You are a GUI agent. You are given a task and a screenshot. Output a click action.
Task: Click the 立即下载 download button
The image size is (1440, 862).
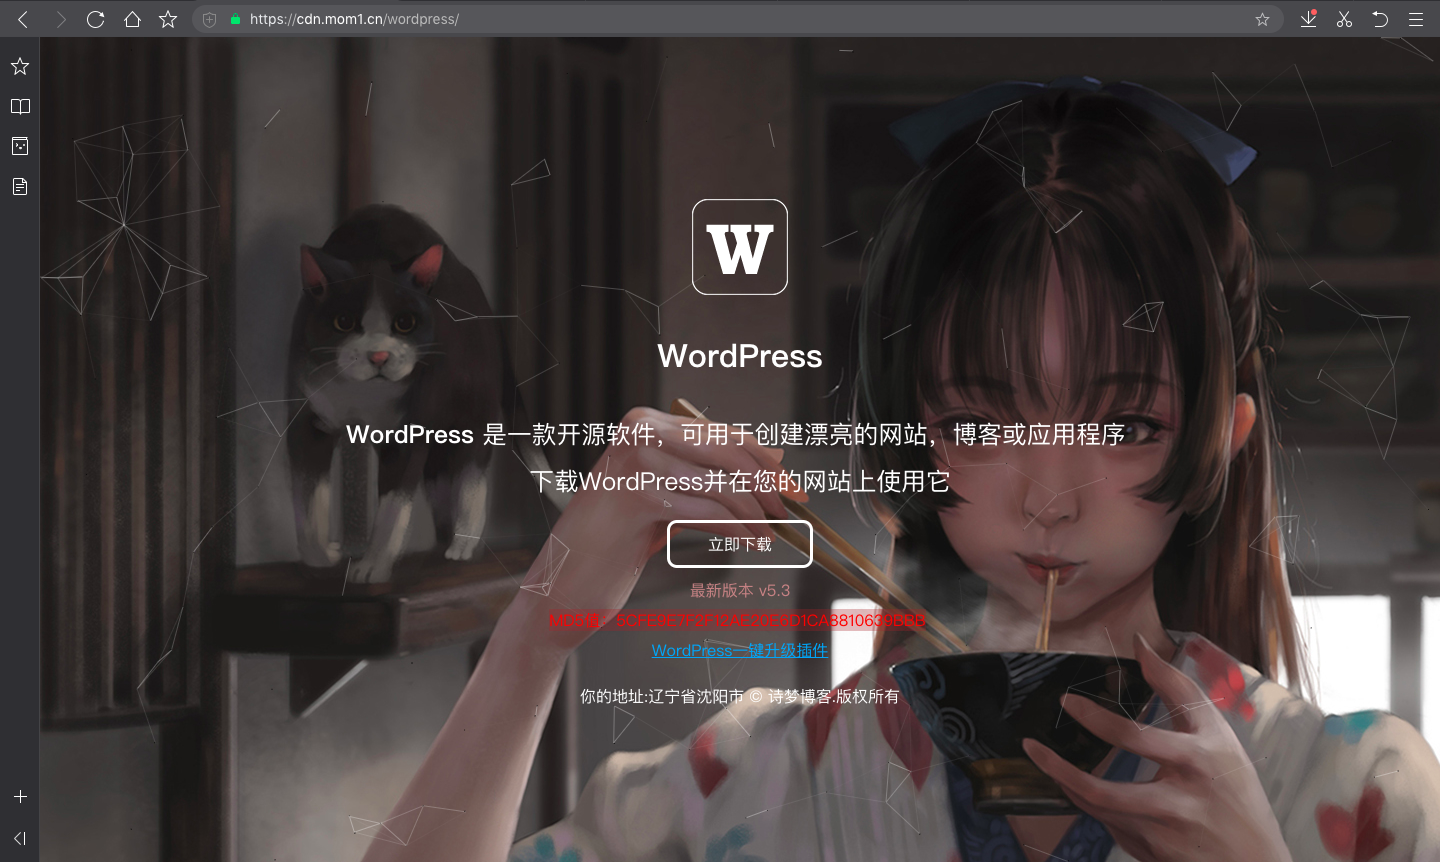(x=740, y=544)
